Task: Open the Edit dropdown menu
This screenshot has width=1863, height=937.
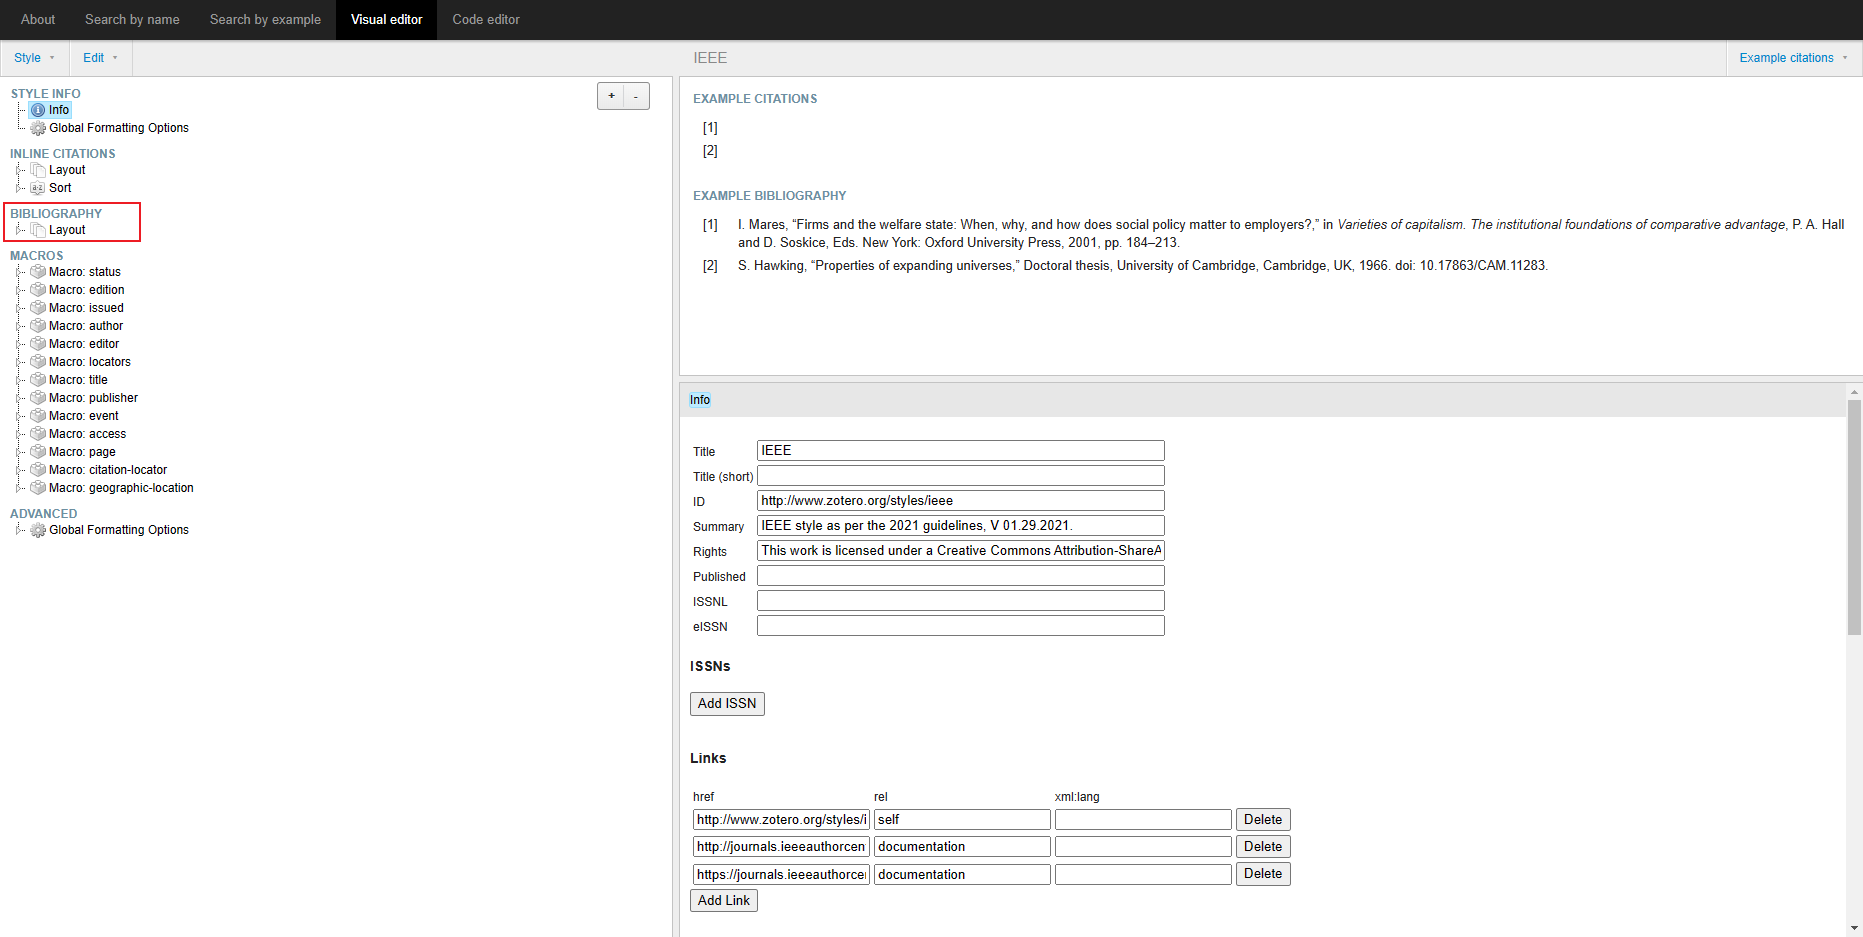Action: [100, 58]
